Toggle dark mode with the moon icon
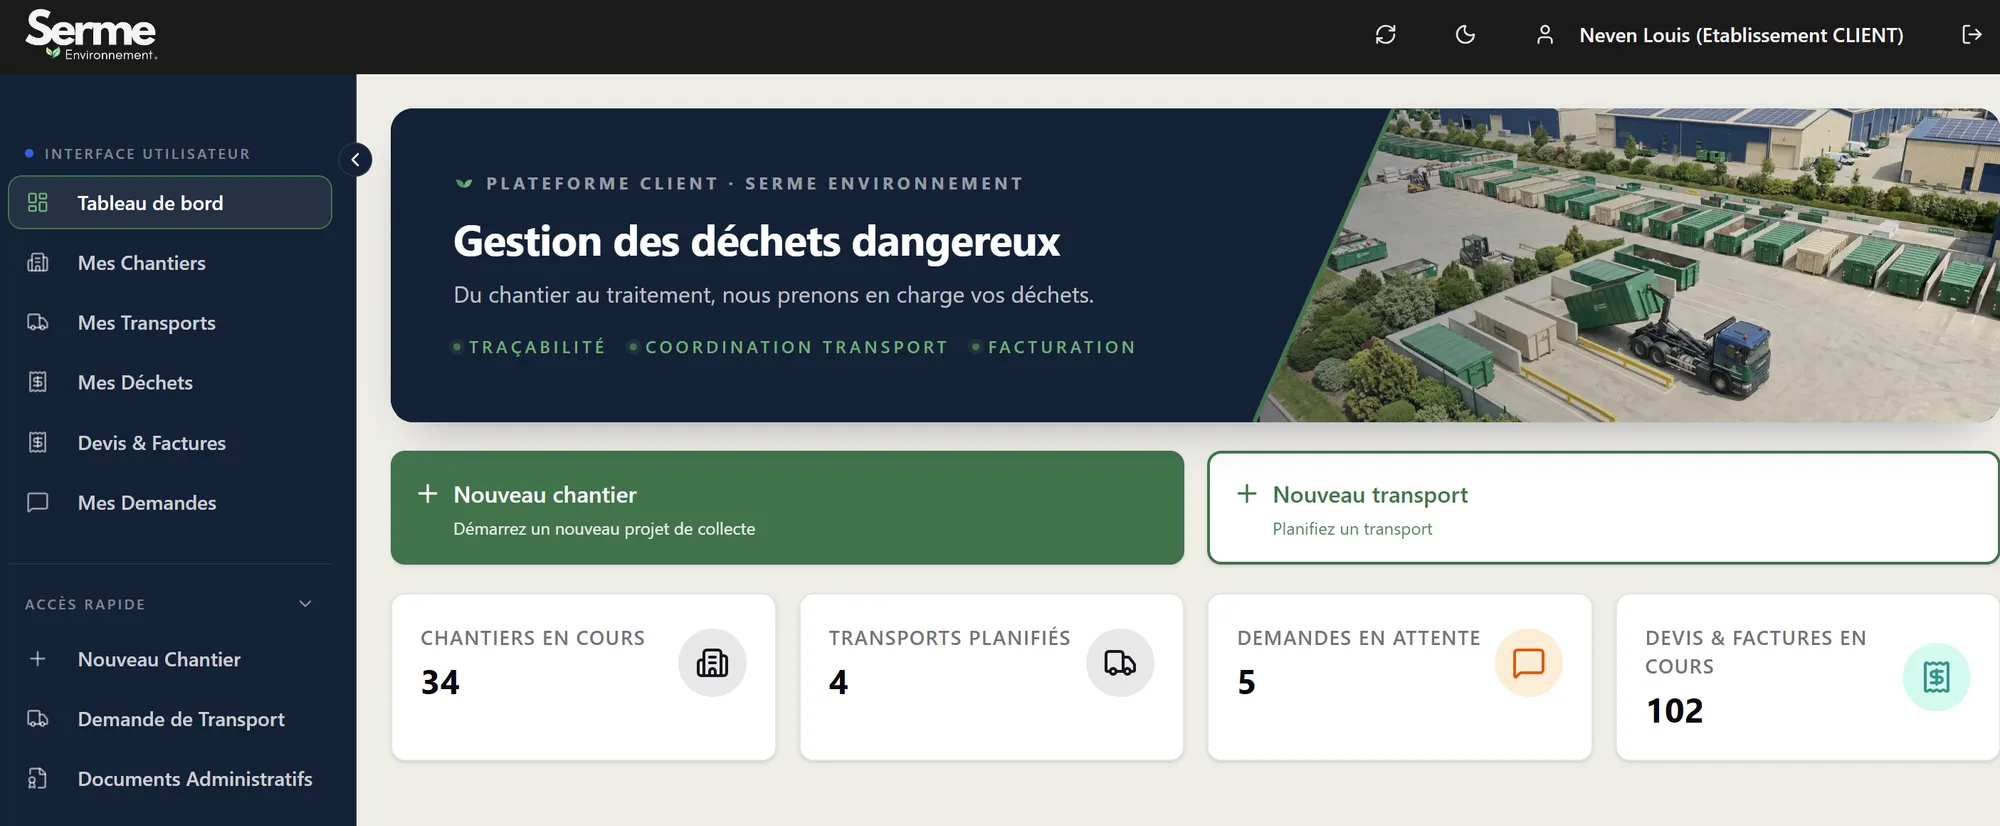The height and width of the screenshot is (826, 2000). 1465,35
